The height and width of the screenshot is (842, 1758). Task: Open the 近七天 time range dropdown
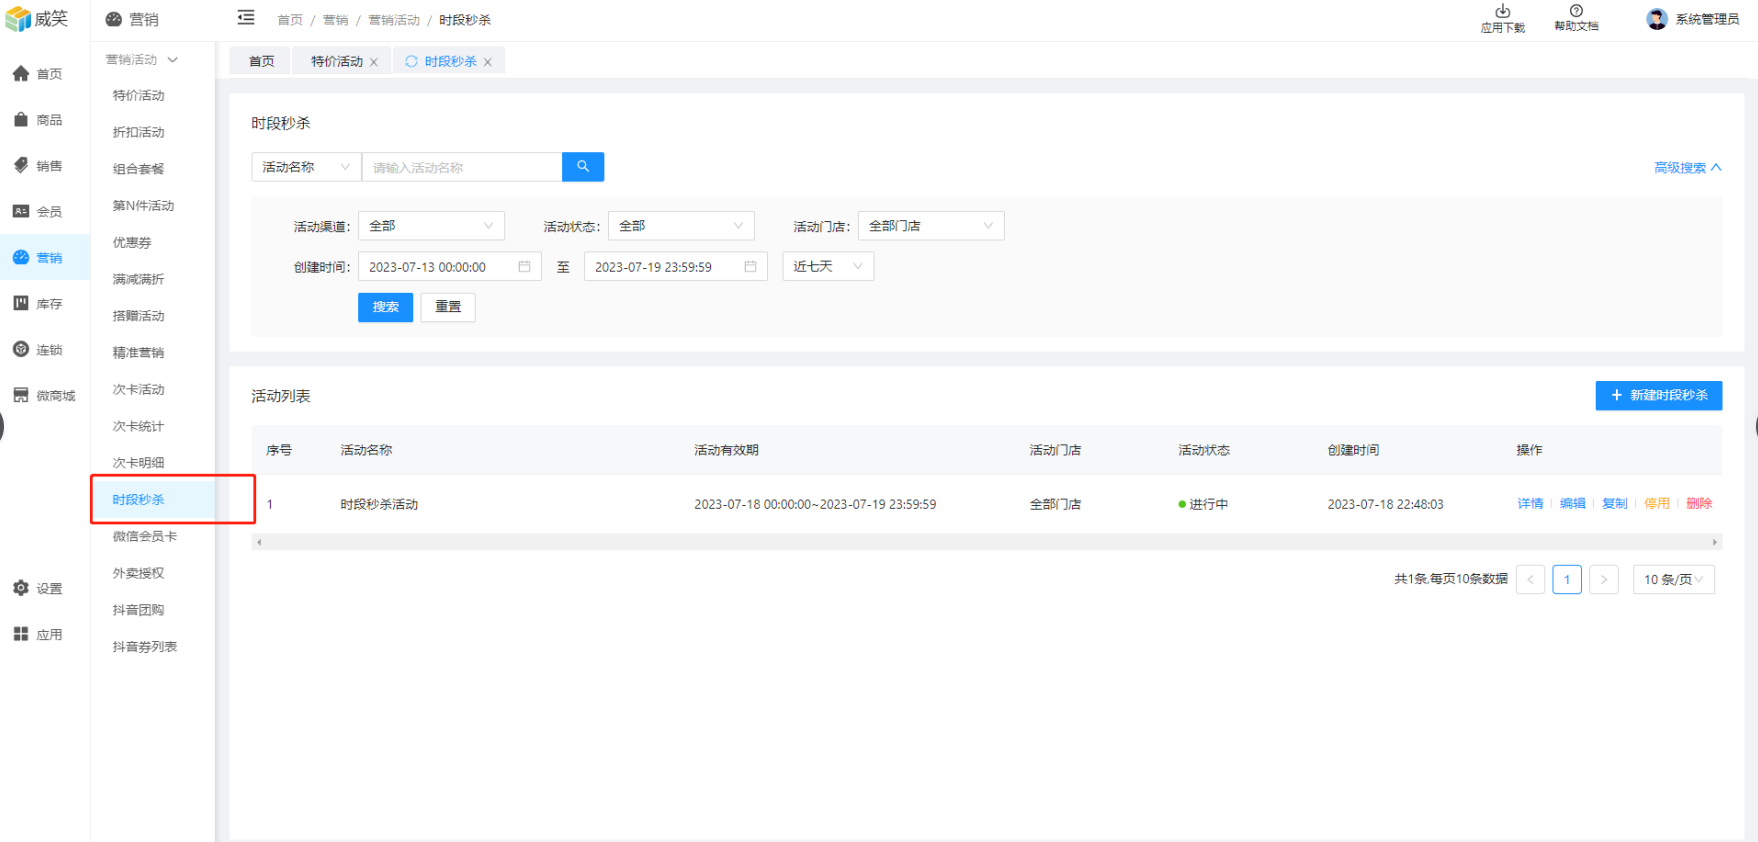[827, 267]
